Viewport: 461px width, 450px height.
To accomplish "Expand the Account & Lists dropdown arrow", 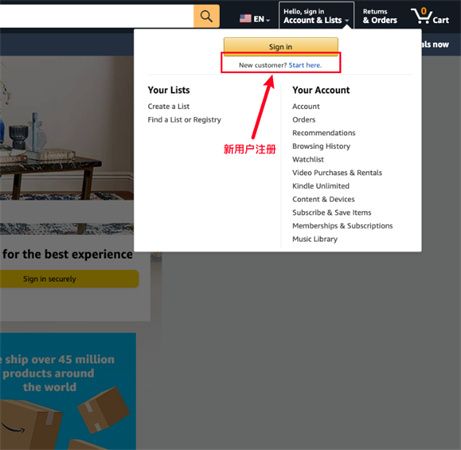I will click(x=347, y=21).
